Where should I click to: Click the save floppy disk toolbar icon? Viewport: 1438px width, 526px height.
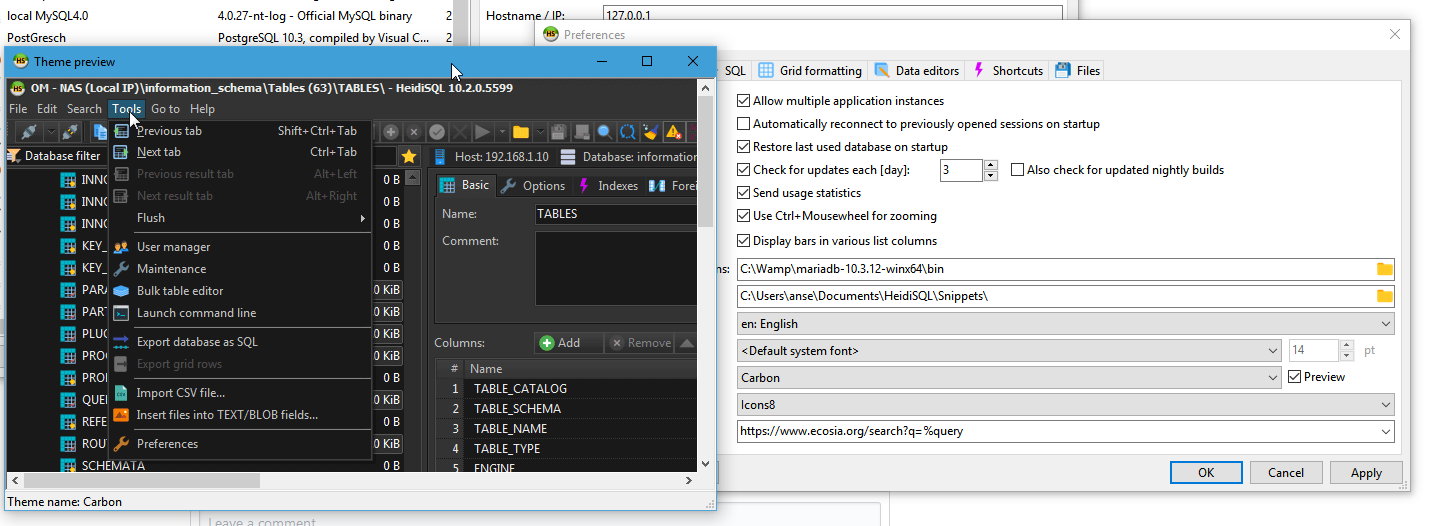pyautogui.click(x=559, y=132)
